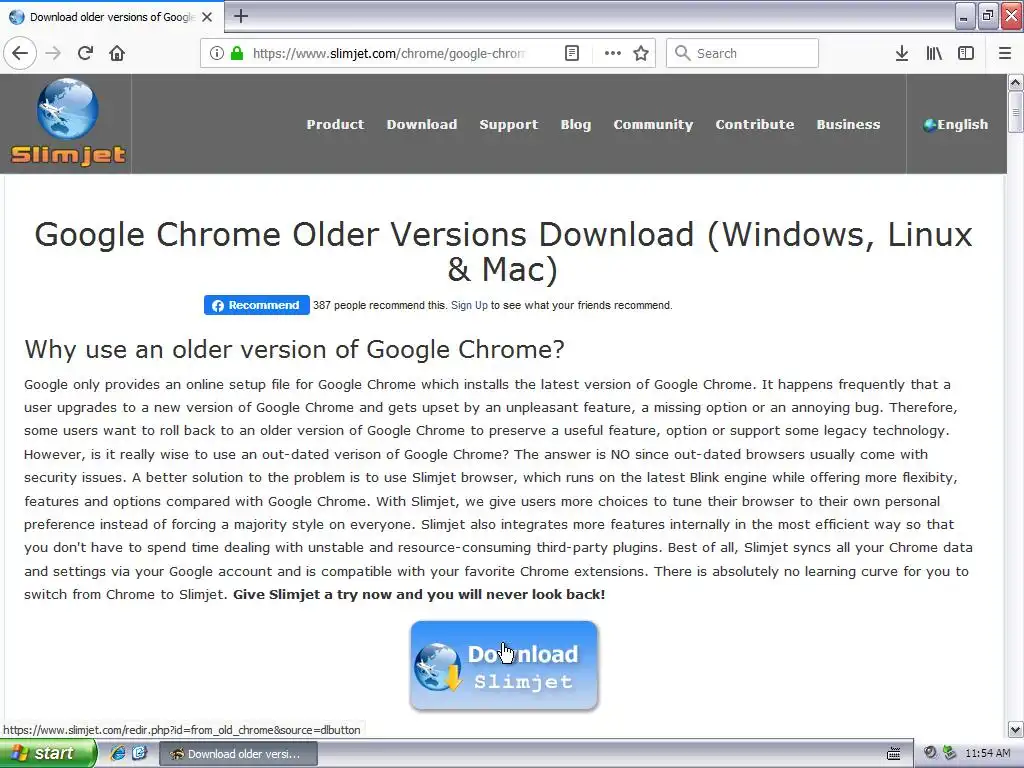Viewport: 1024px width, 768px height.
Task: Click the network tray icon beside the clock
Action: [949, 753]
